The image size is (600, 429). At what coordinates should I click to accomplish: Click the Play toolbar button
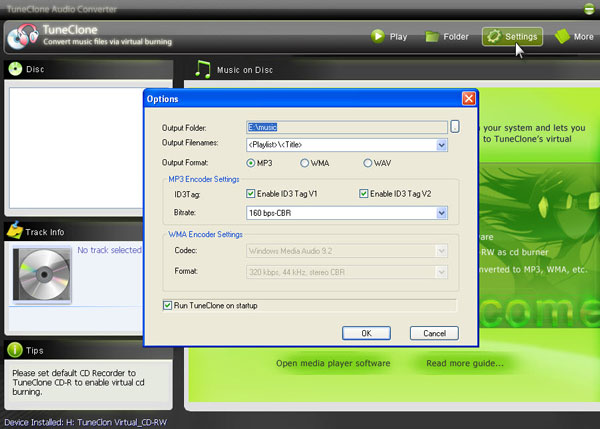click(x=389, y=37)
